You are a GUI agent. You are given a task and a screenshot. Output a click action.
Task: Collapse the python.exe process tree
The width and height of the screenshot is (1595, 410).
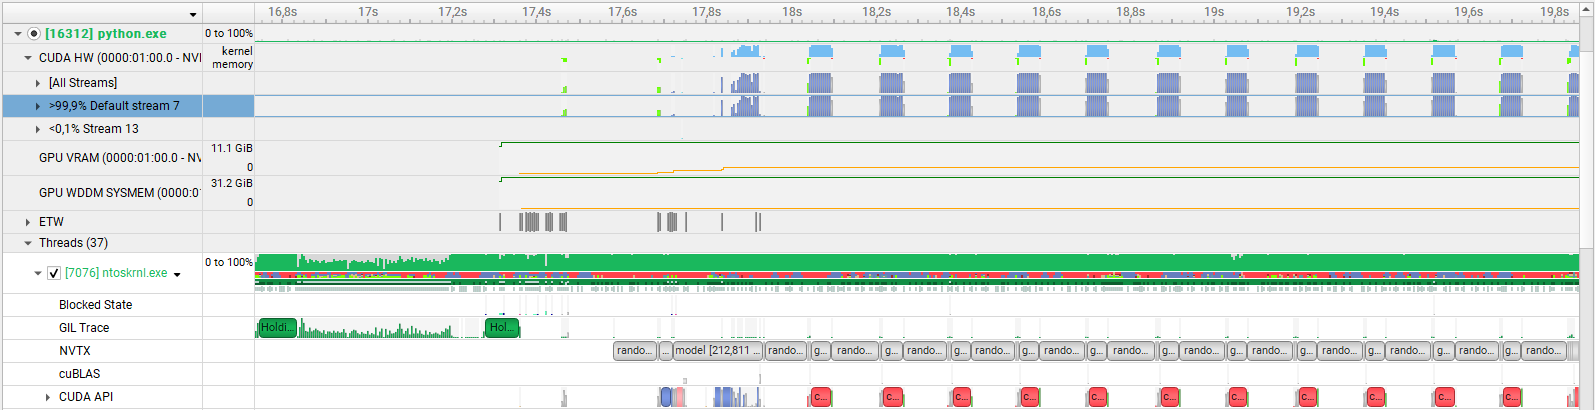tap(18, 34)
